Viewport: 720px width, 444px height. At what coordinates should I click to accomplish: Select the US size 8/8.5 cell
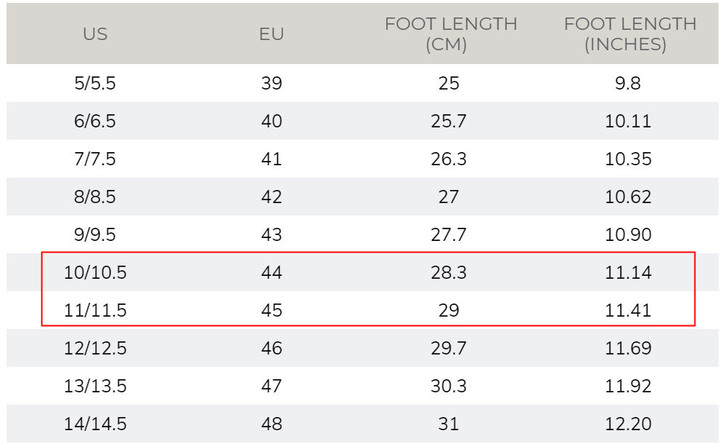[x=95, y=197]
